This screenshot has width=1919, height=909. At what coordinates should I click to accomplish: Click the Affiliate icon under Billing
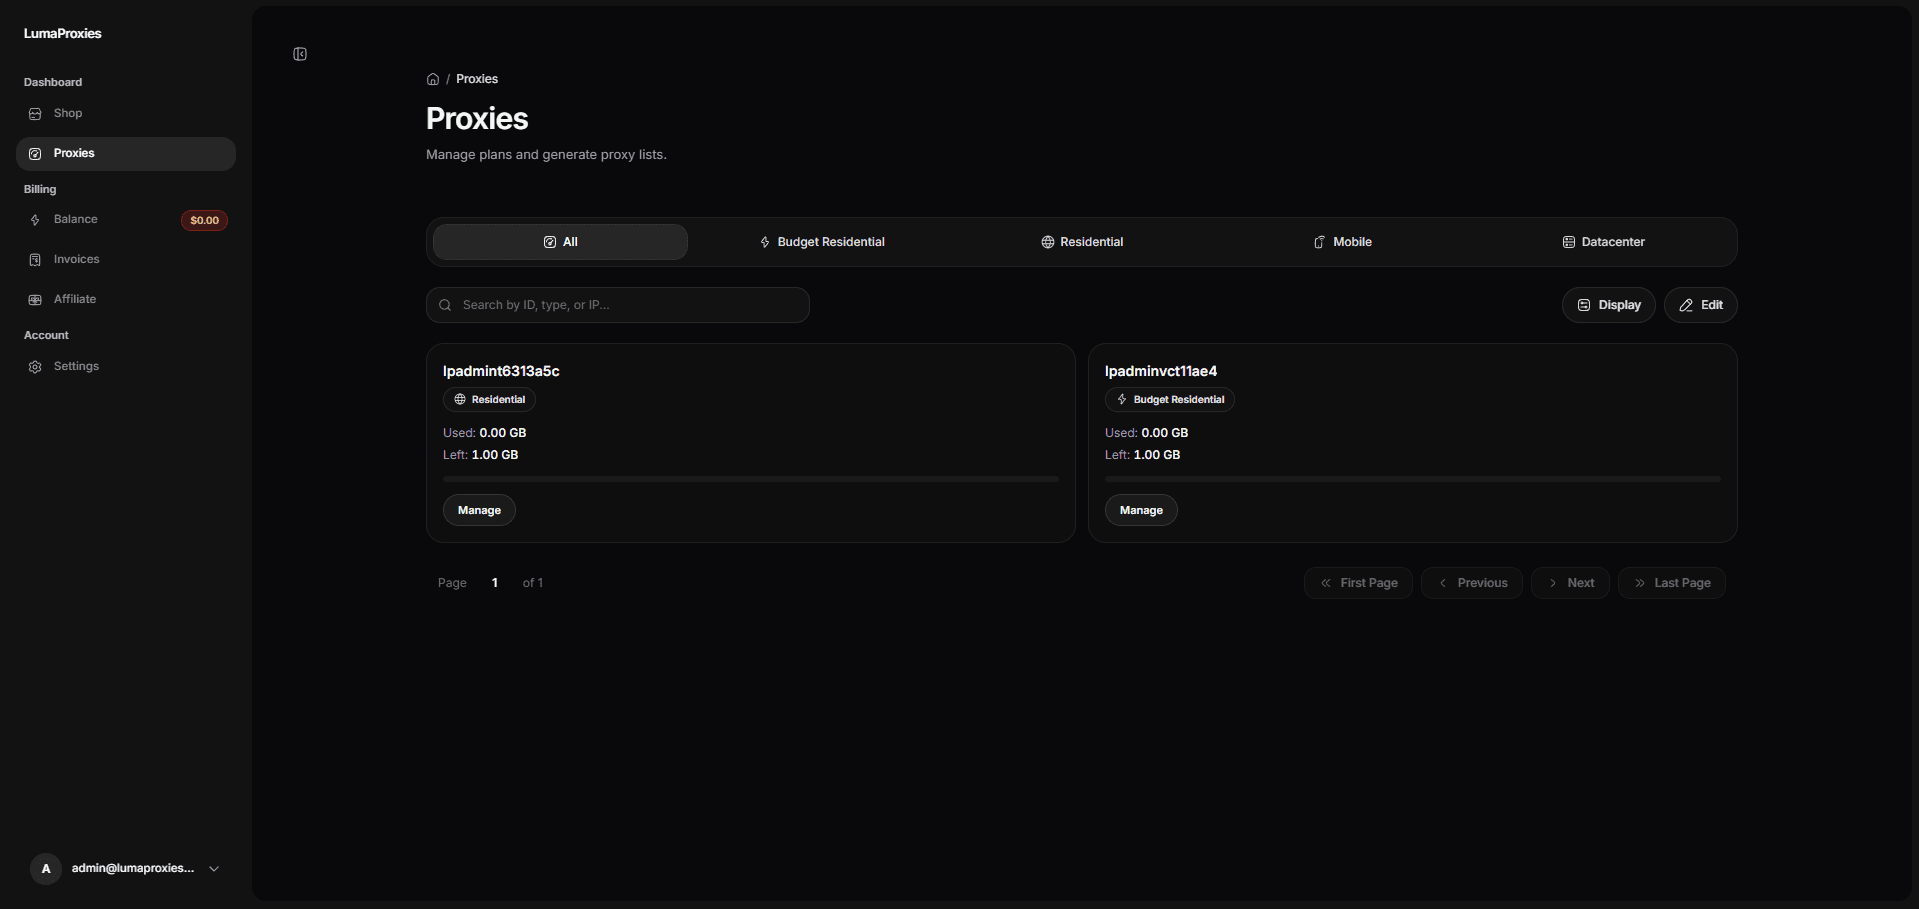36,299
